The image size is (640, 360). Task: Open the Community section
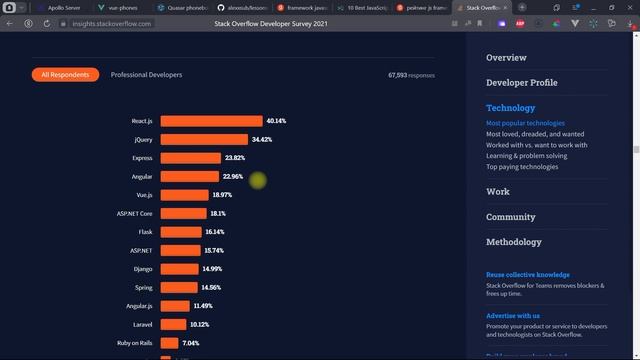pos(511,217)
